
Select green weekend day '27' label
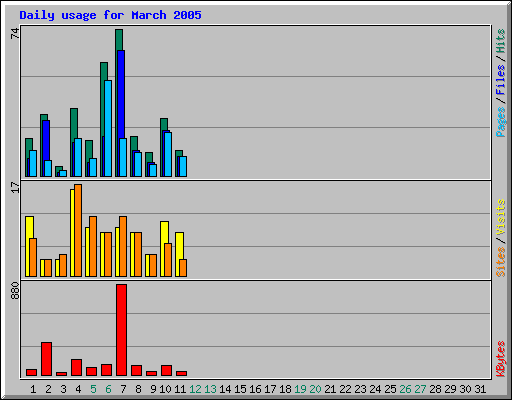420,389
